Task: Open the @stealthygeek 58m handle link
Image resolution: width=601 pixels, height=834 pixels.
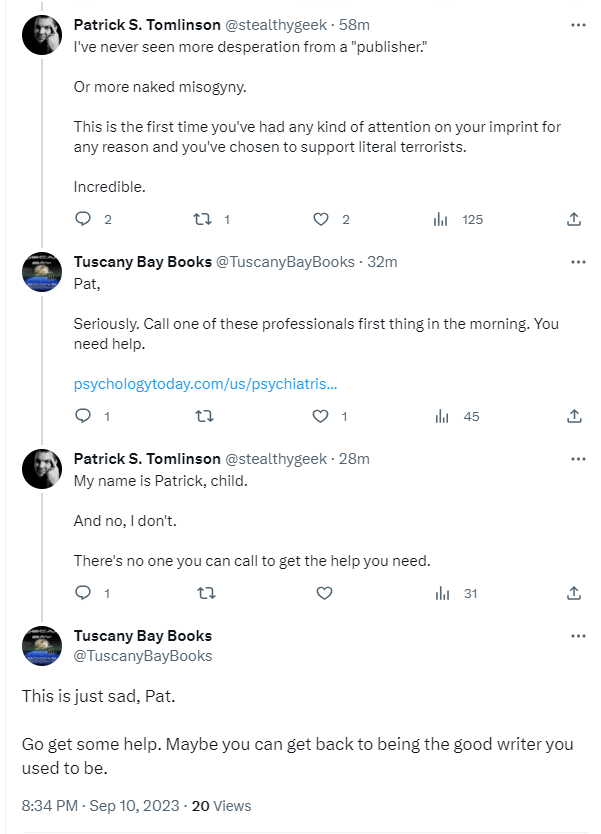Action: 273,25
